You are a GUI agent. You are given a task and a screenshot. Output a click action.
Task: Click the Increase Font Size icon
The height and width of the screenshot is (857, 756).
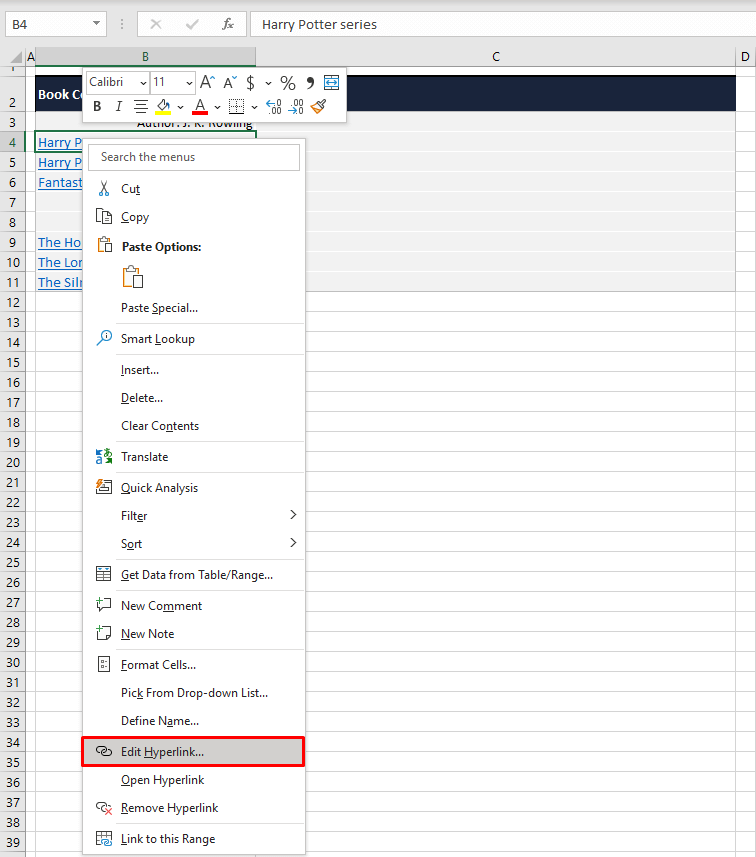[x=207, y=83]
